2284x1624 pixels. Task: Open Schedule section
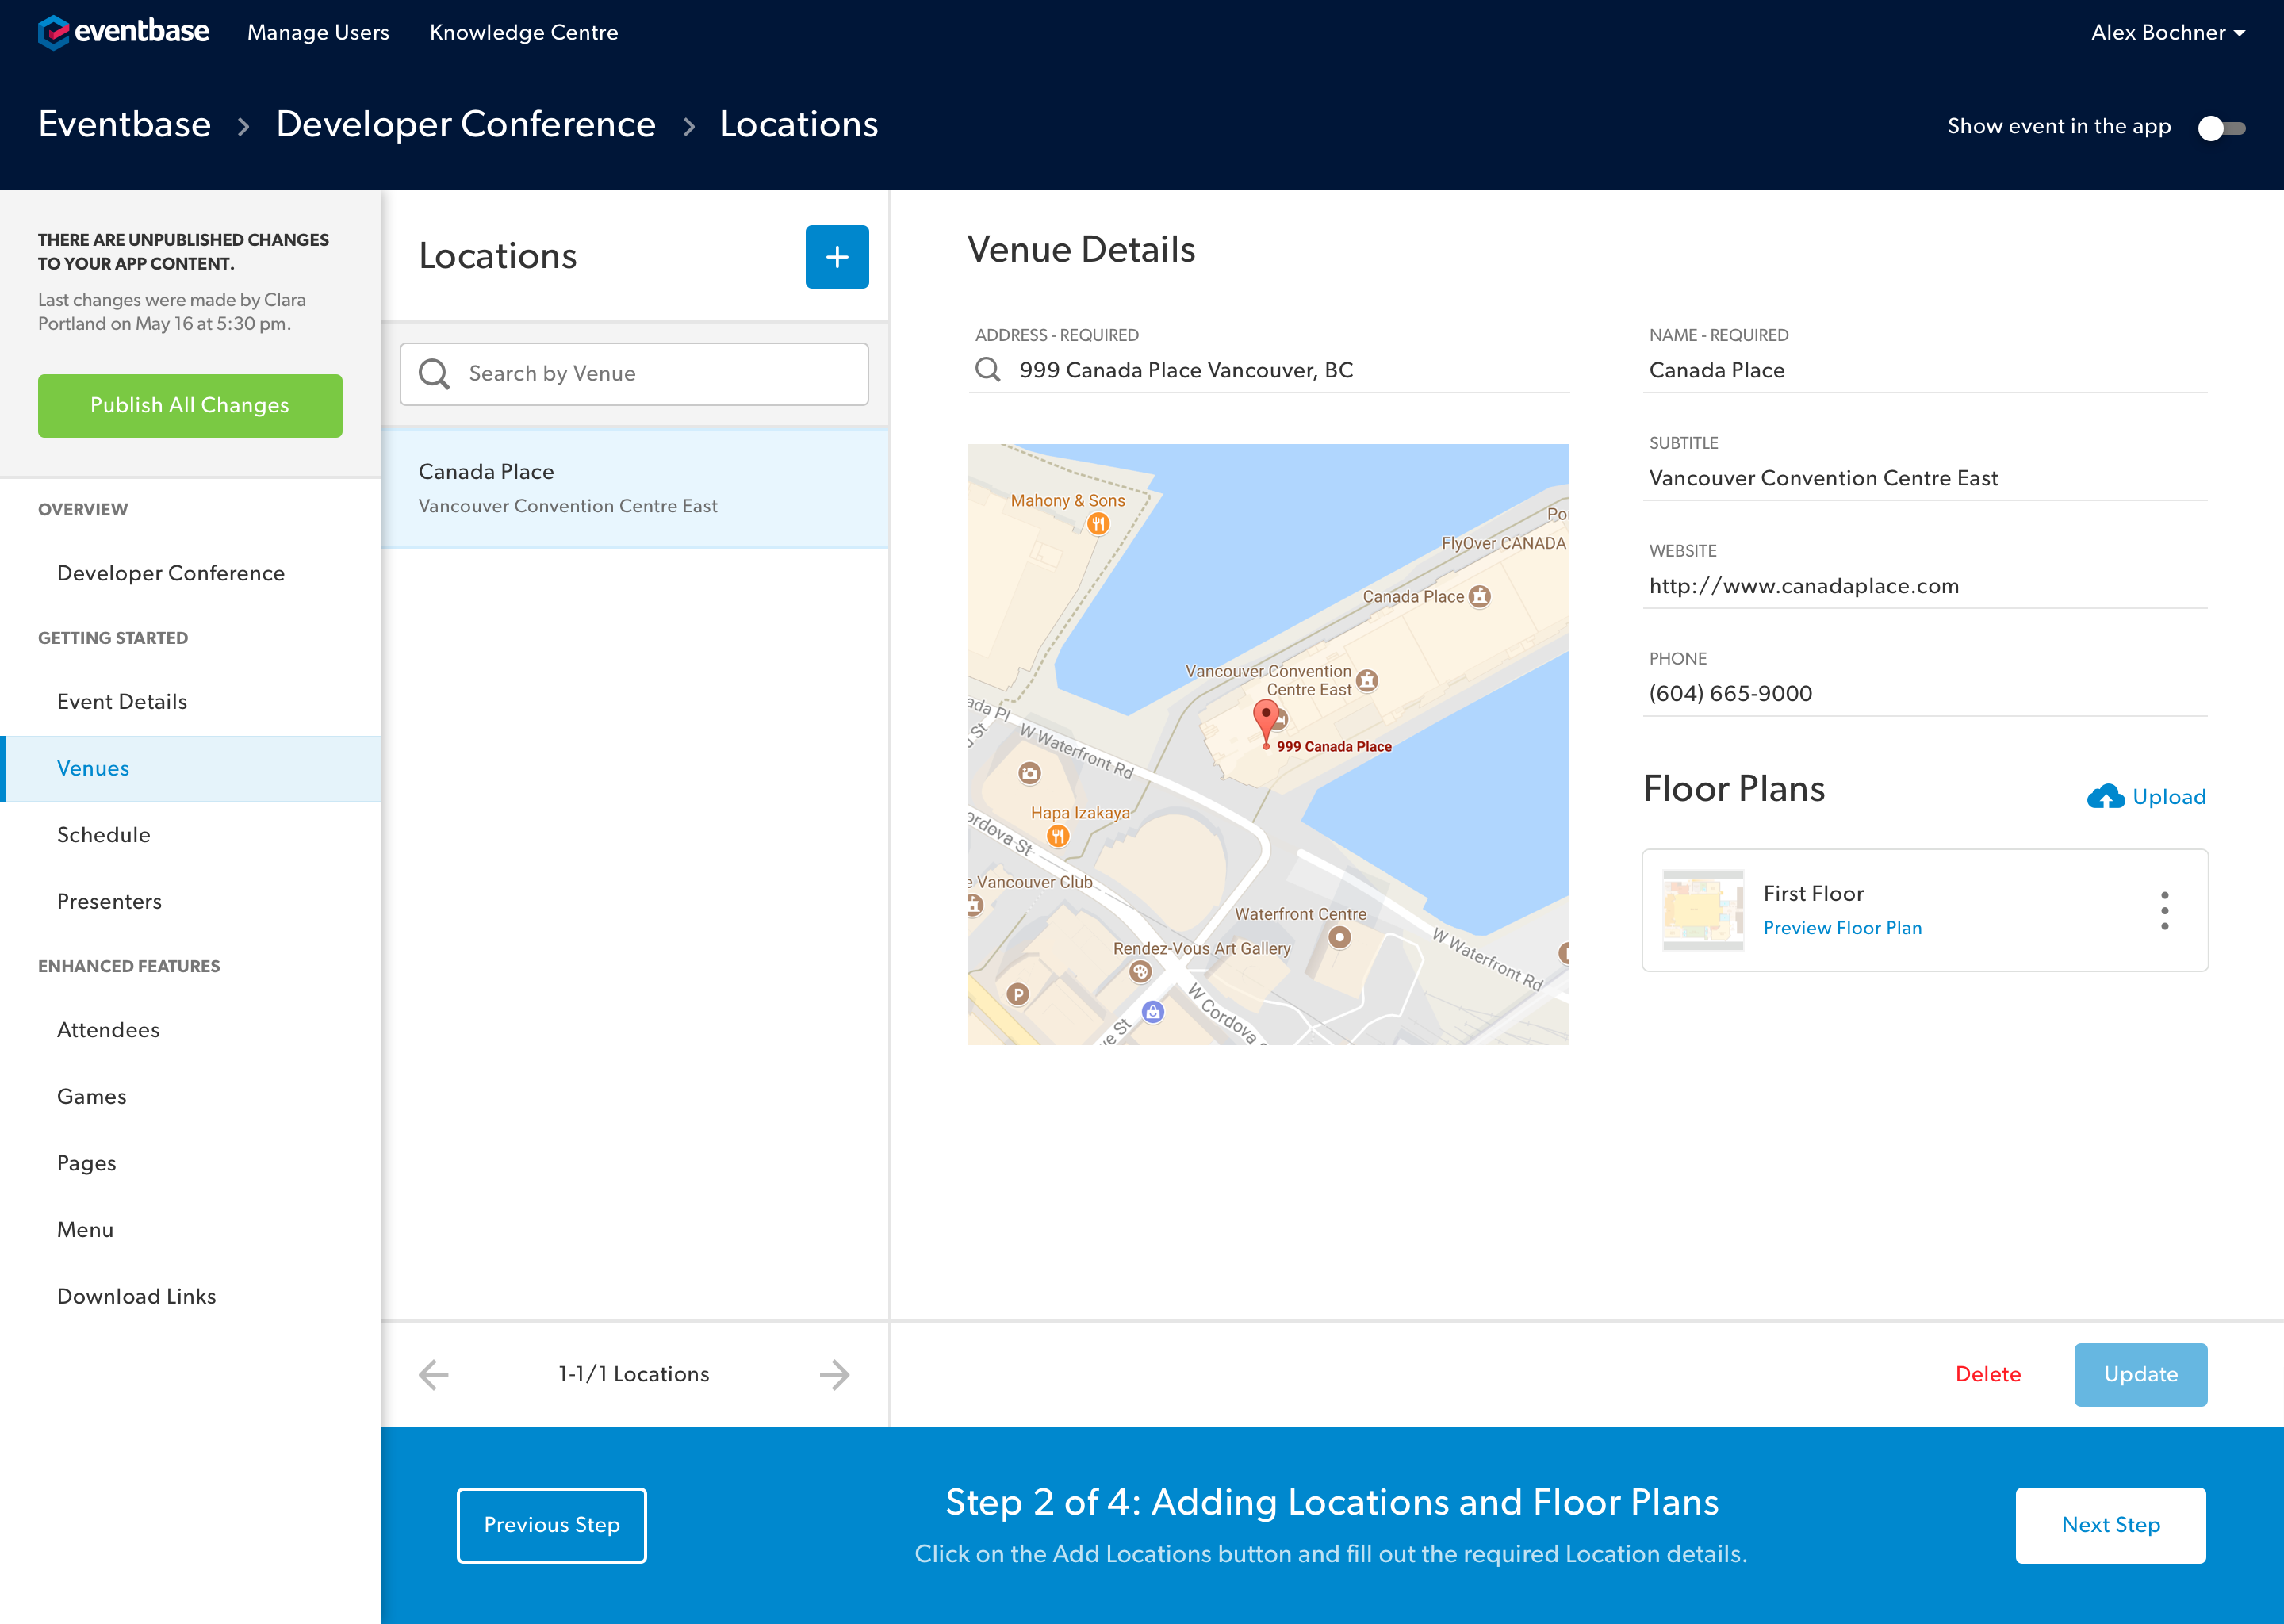(x=104, y=835)
